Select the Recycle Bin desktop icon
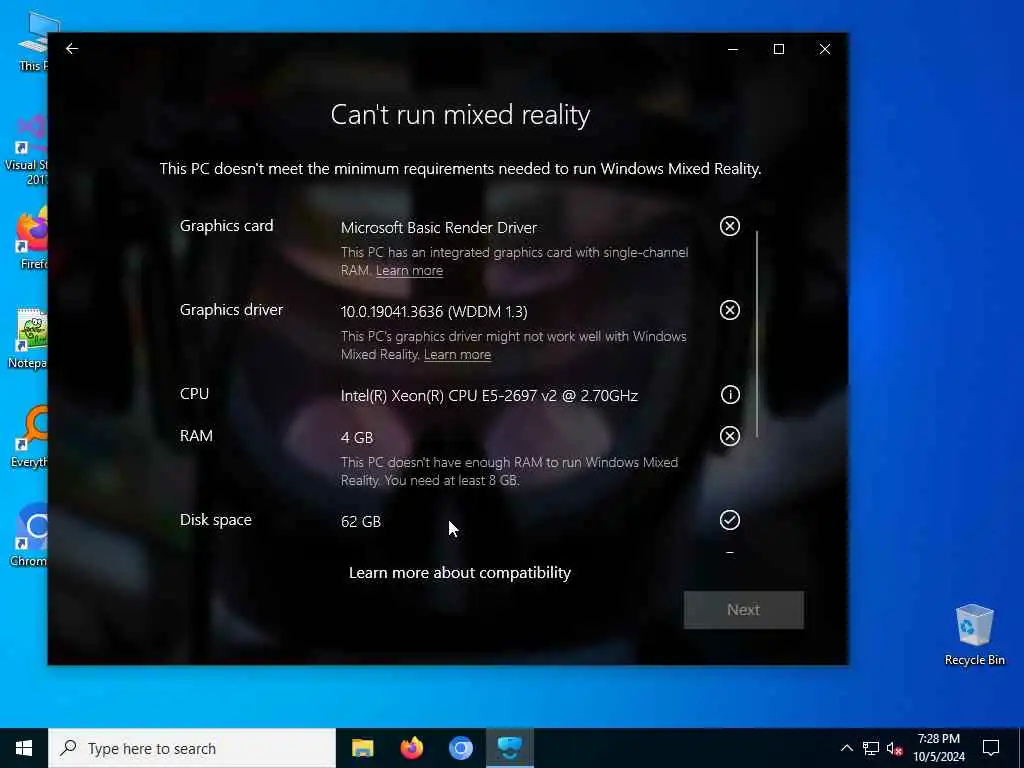 pyautogui.click(x=974, y=635)
